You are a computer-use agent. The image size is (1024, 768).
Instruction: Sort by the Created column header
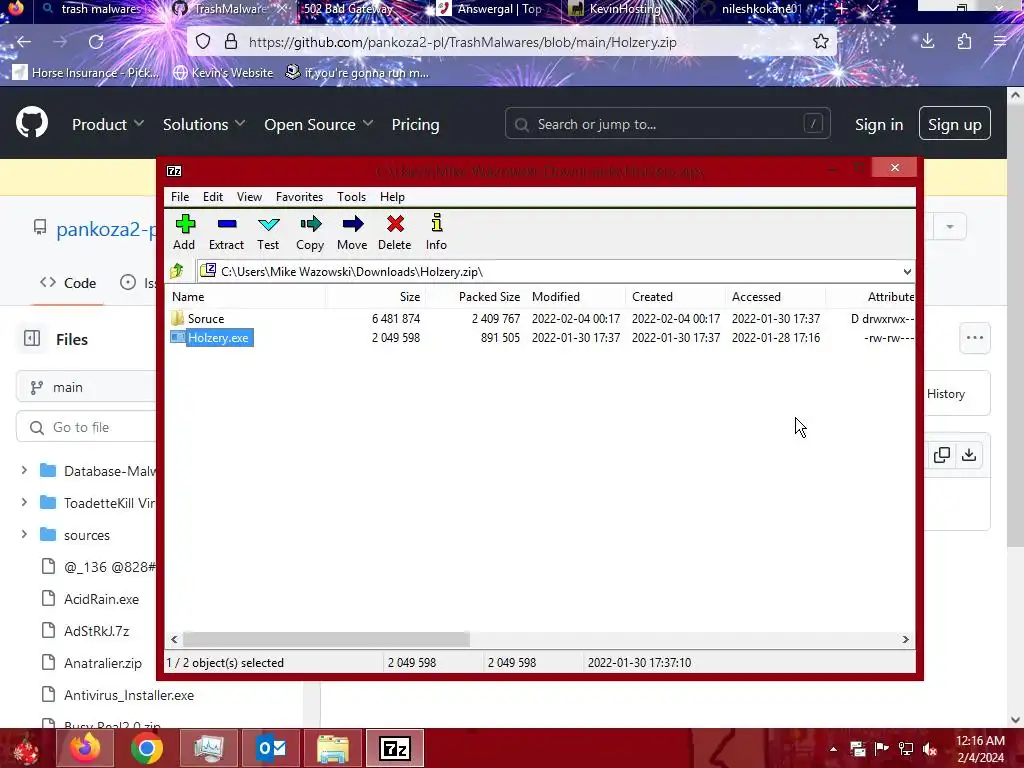coord(676,296)
